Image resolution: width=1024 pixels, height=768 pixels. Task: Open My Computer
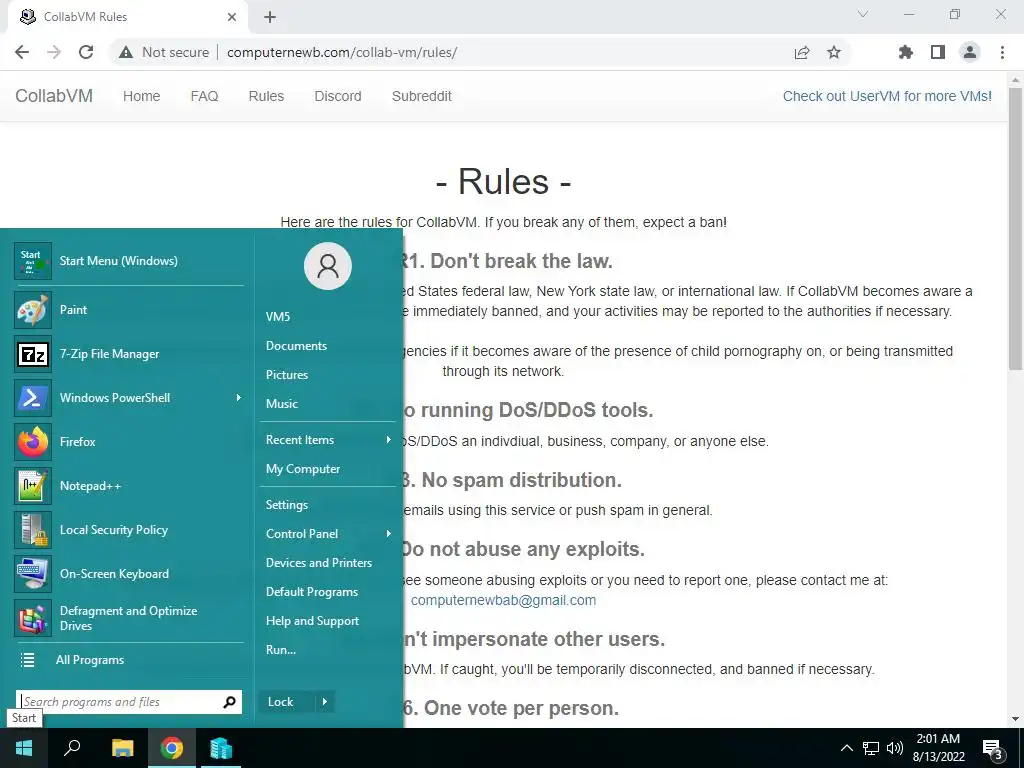[302, 469]
